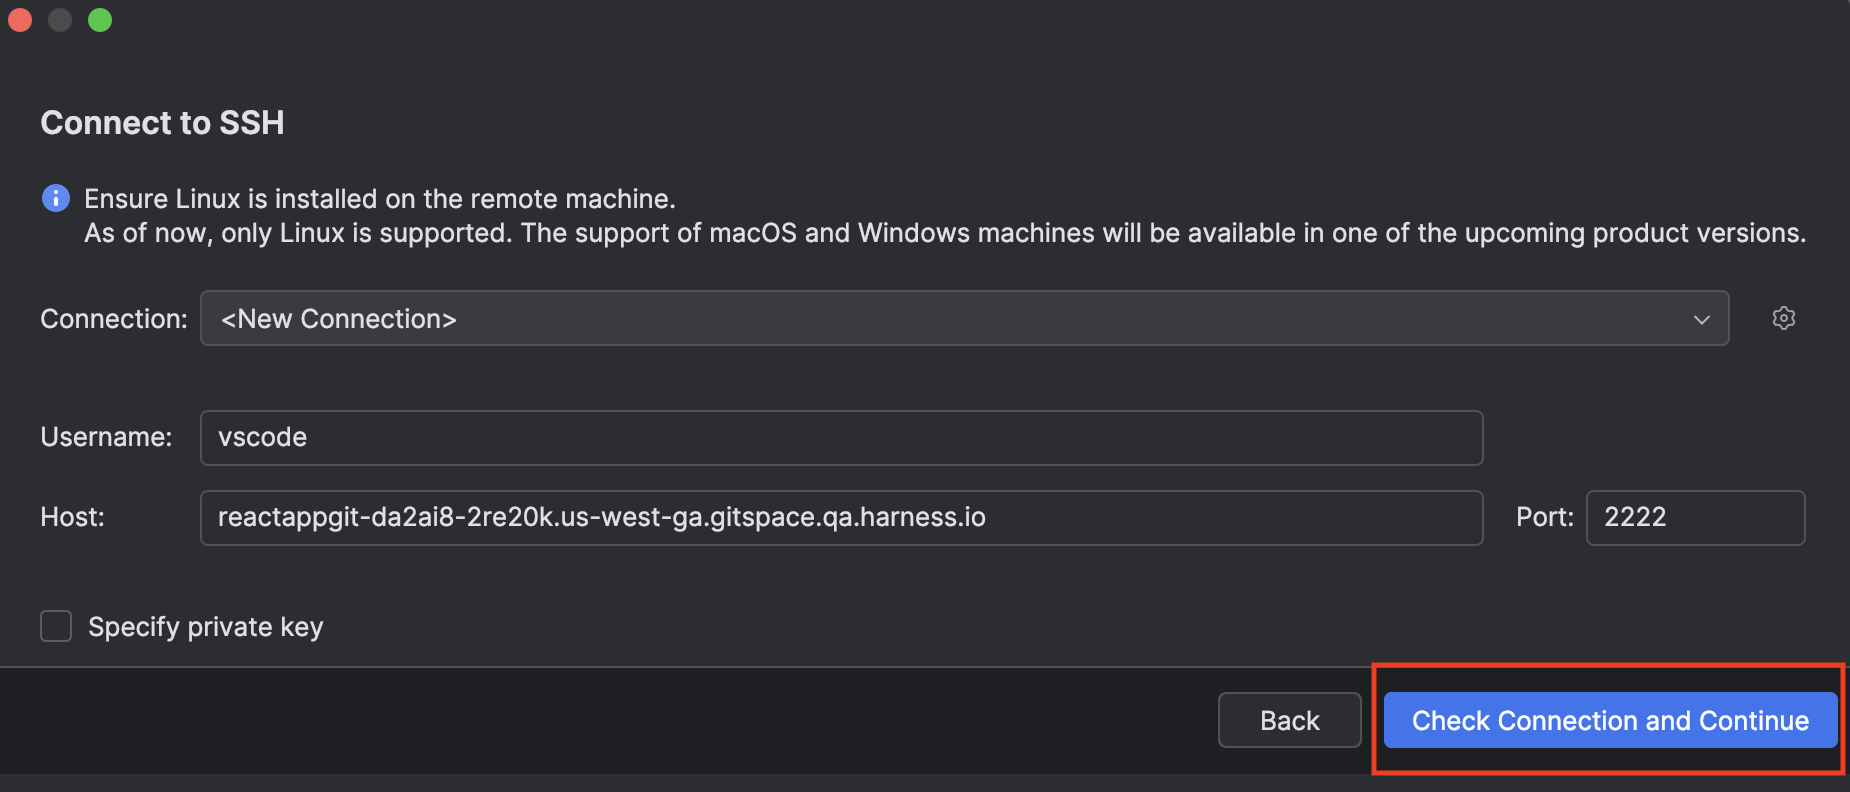Focus the Username field containing vscode
This screenshot has height=792, width=1850.
tap(840, 437)
